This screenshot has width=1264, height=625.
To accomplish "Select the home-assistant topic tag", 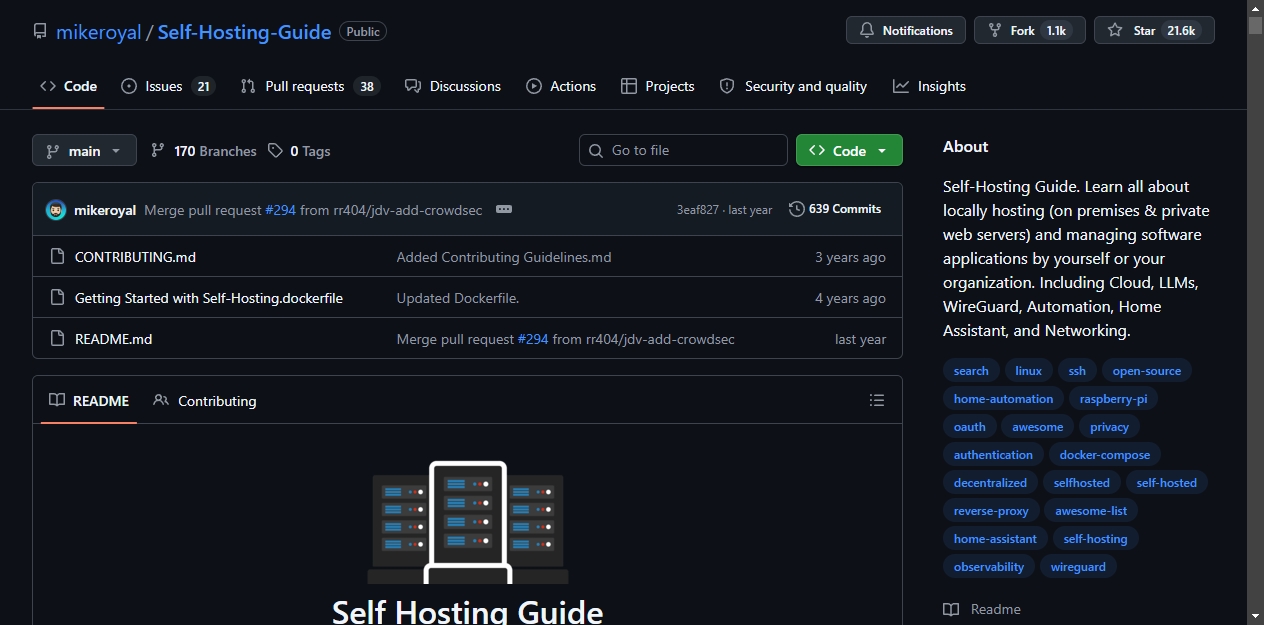I will click(995, 539).
